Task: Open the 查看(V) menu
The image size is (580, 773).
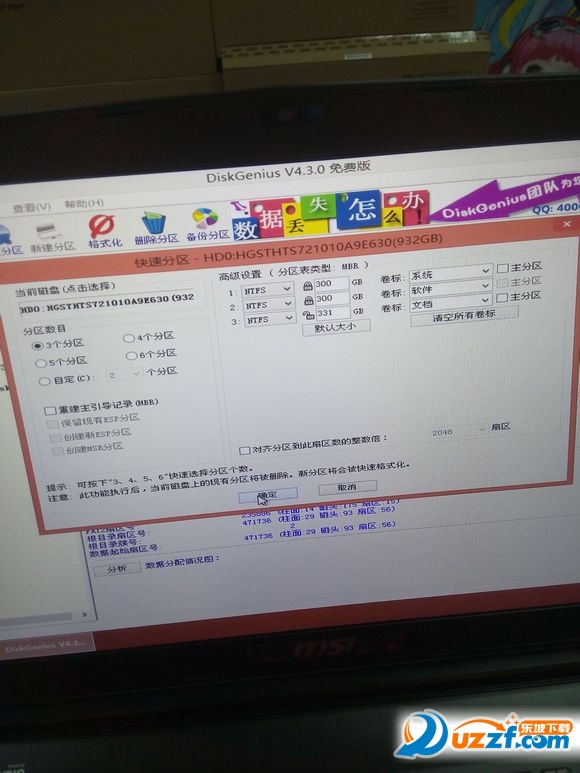Action: [31, 207]
